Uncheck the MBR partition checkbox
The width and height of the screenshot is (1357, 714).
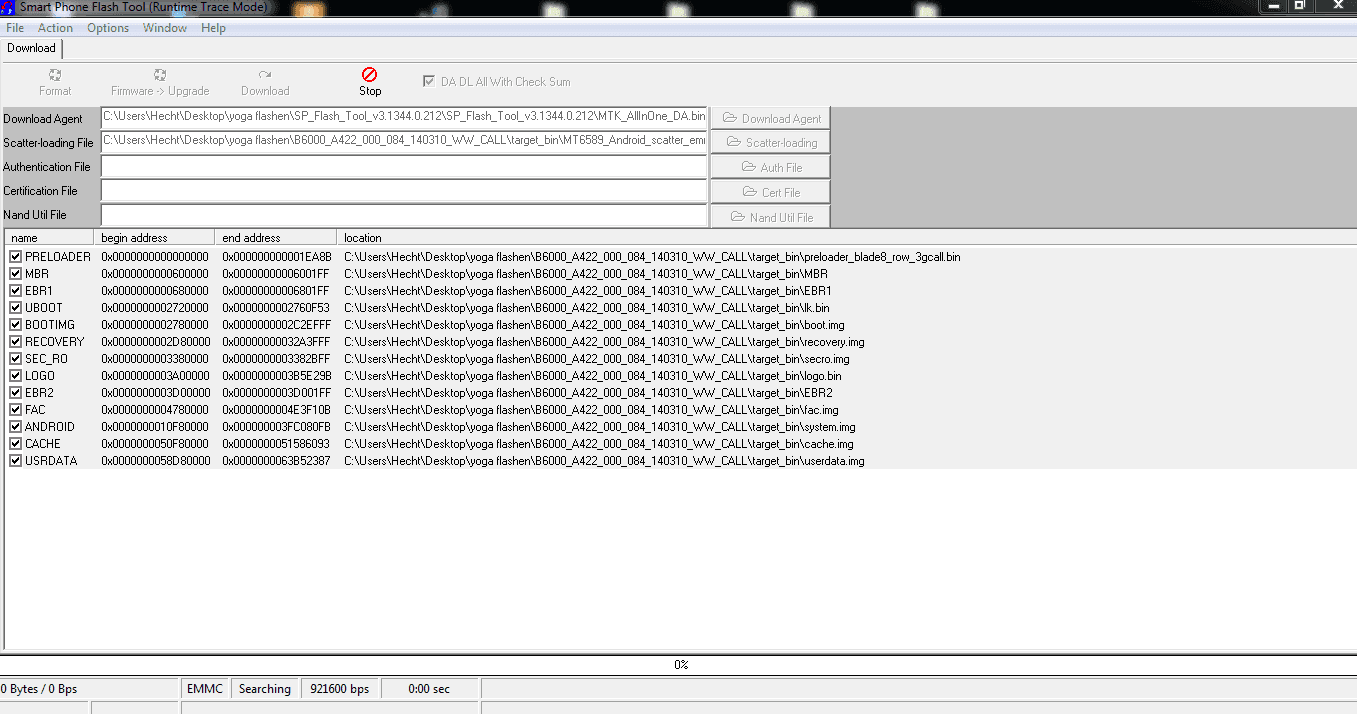(15, 274)
